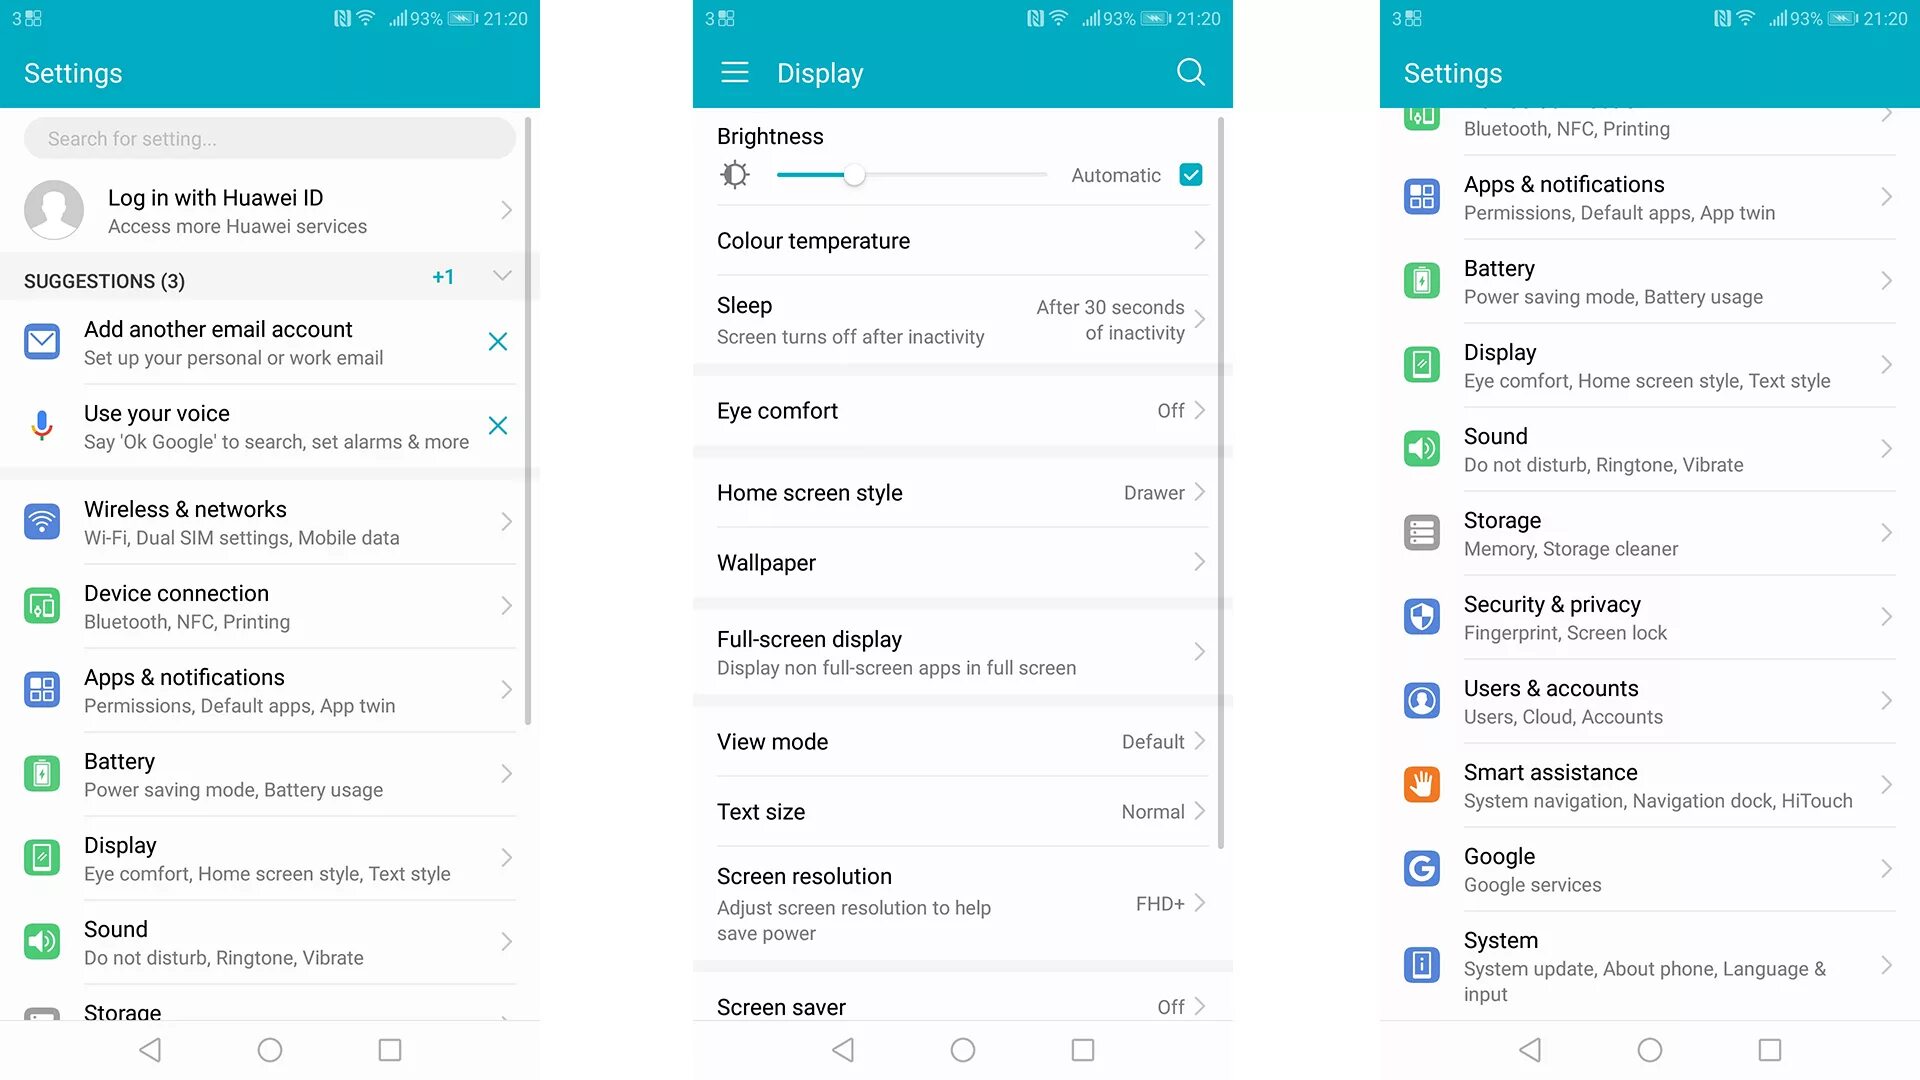Dismiss Add another email account suggestion
The height and width of the screenshot is (1080, 1920).
tap(497, 342)
